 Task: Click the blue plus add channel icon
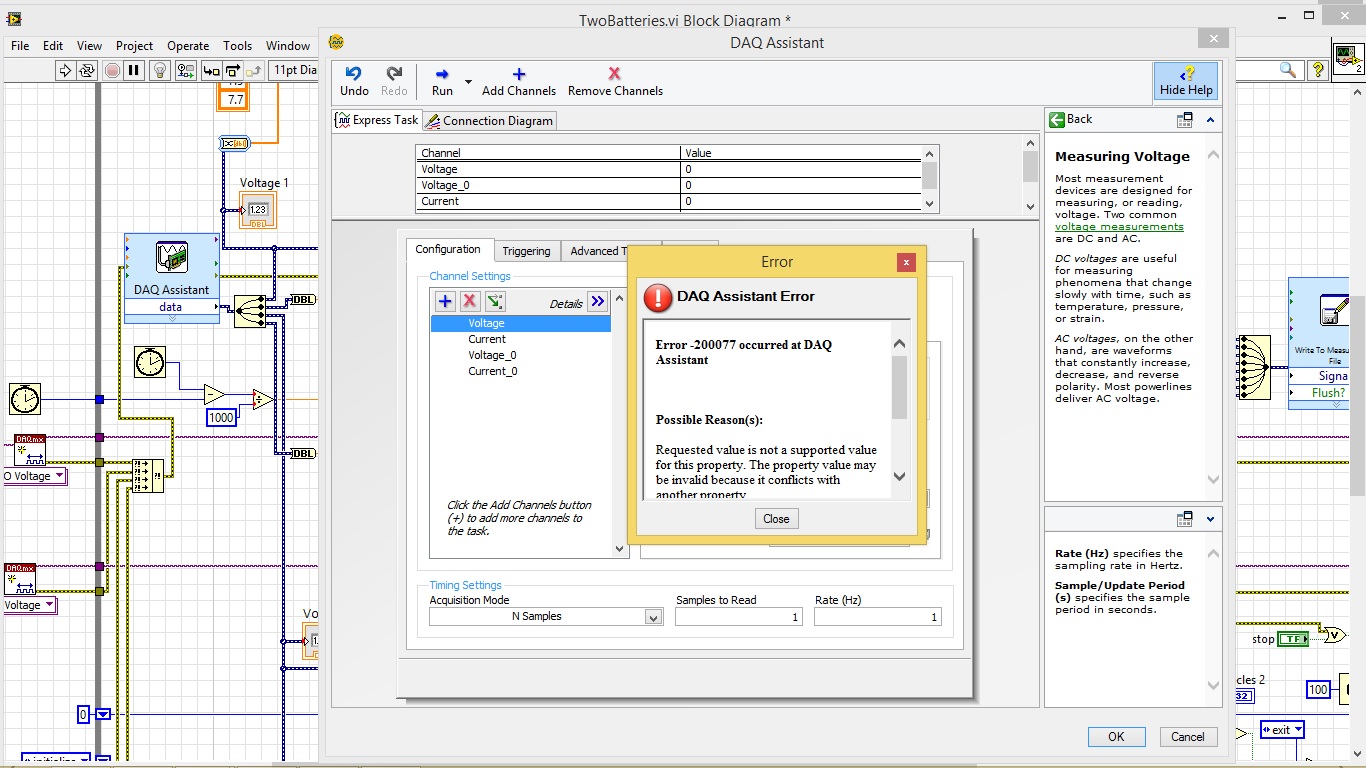coord(445,301)
